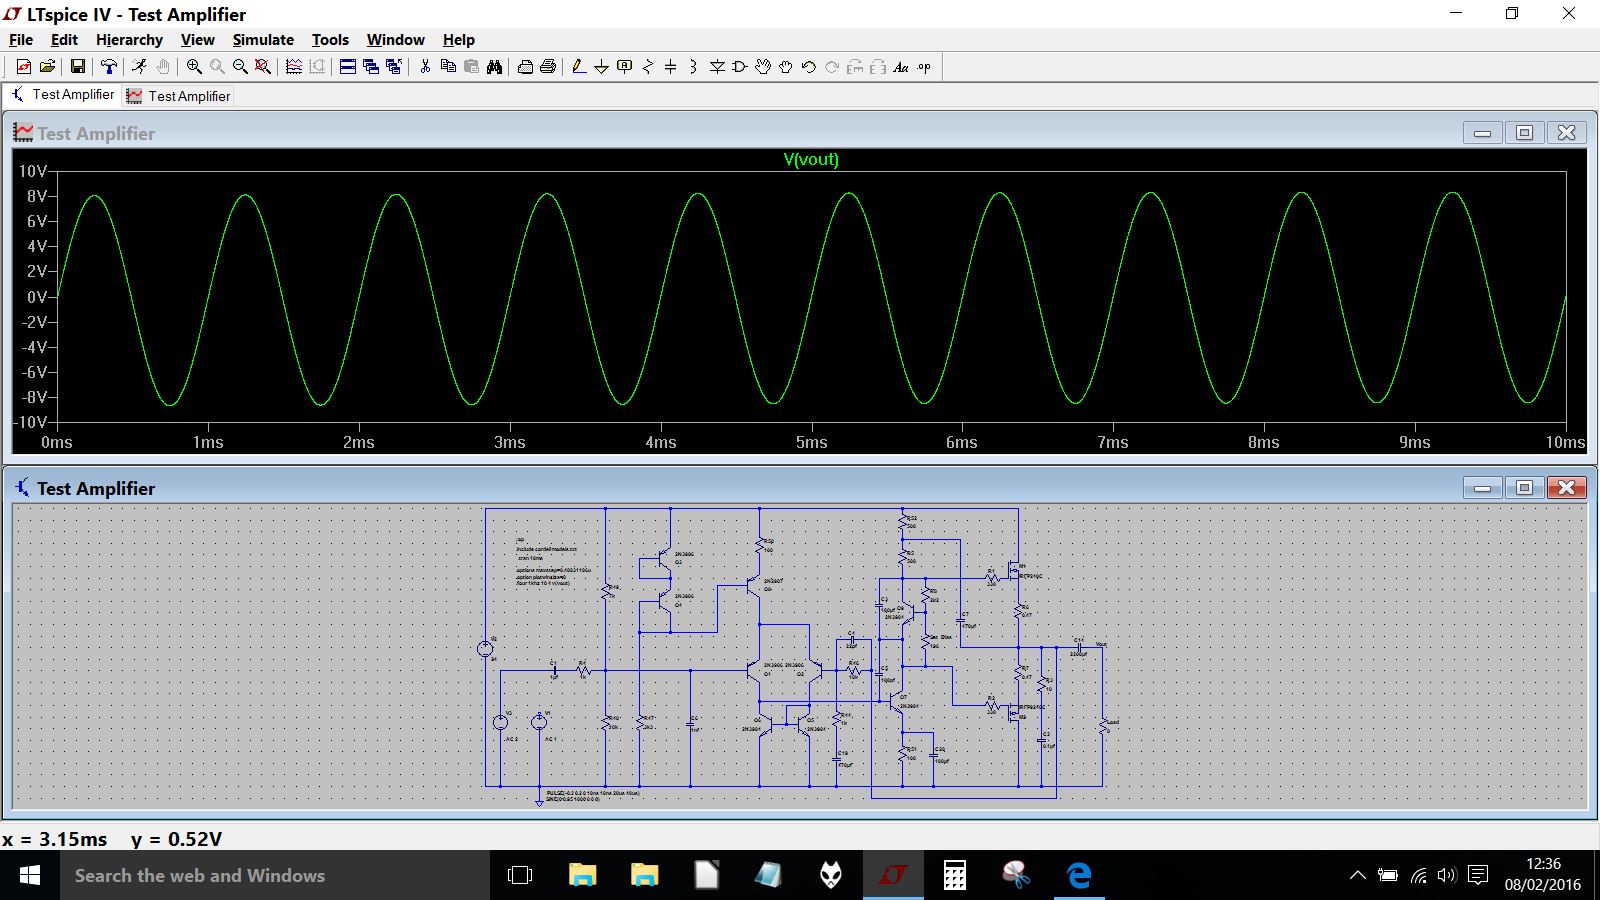Maximize the schematic panel
The width and height of the screenshot is (1600, 900).
coord(1524,488)
